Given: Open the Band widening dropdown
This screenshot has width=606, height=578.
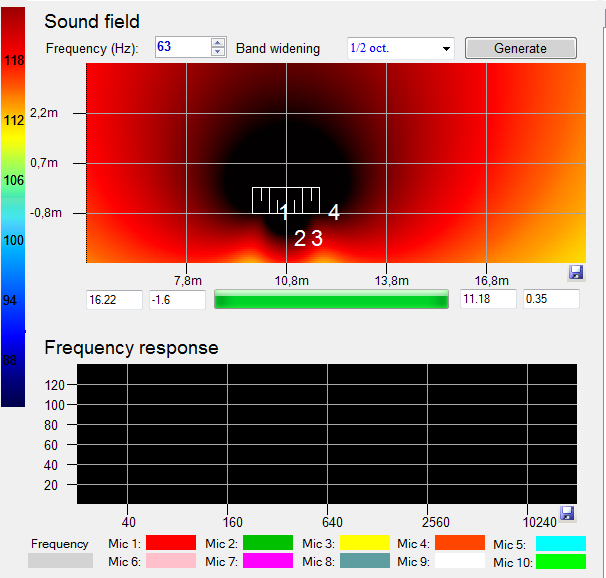Looking at the screenshot, I should [x=445, y=48].
